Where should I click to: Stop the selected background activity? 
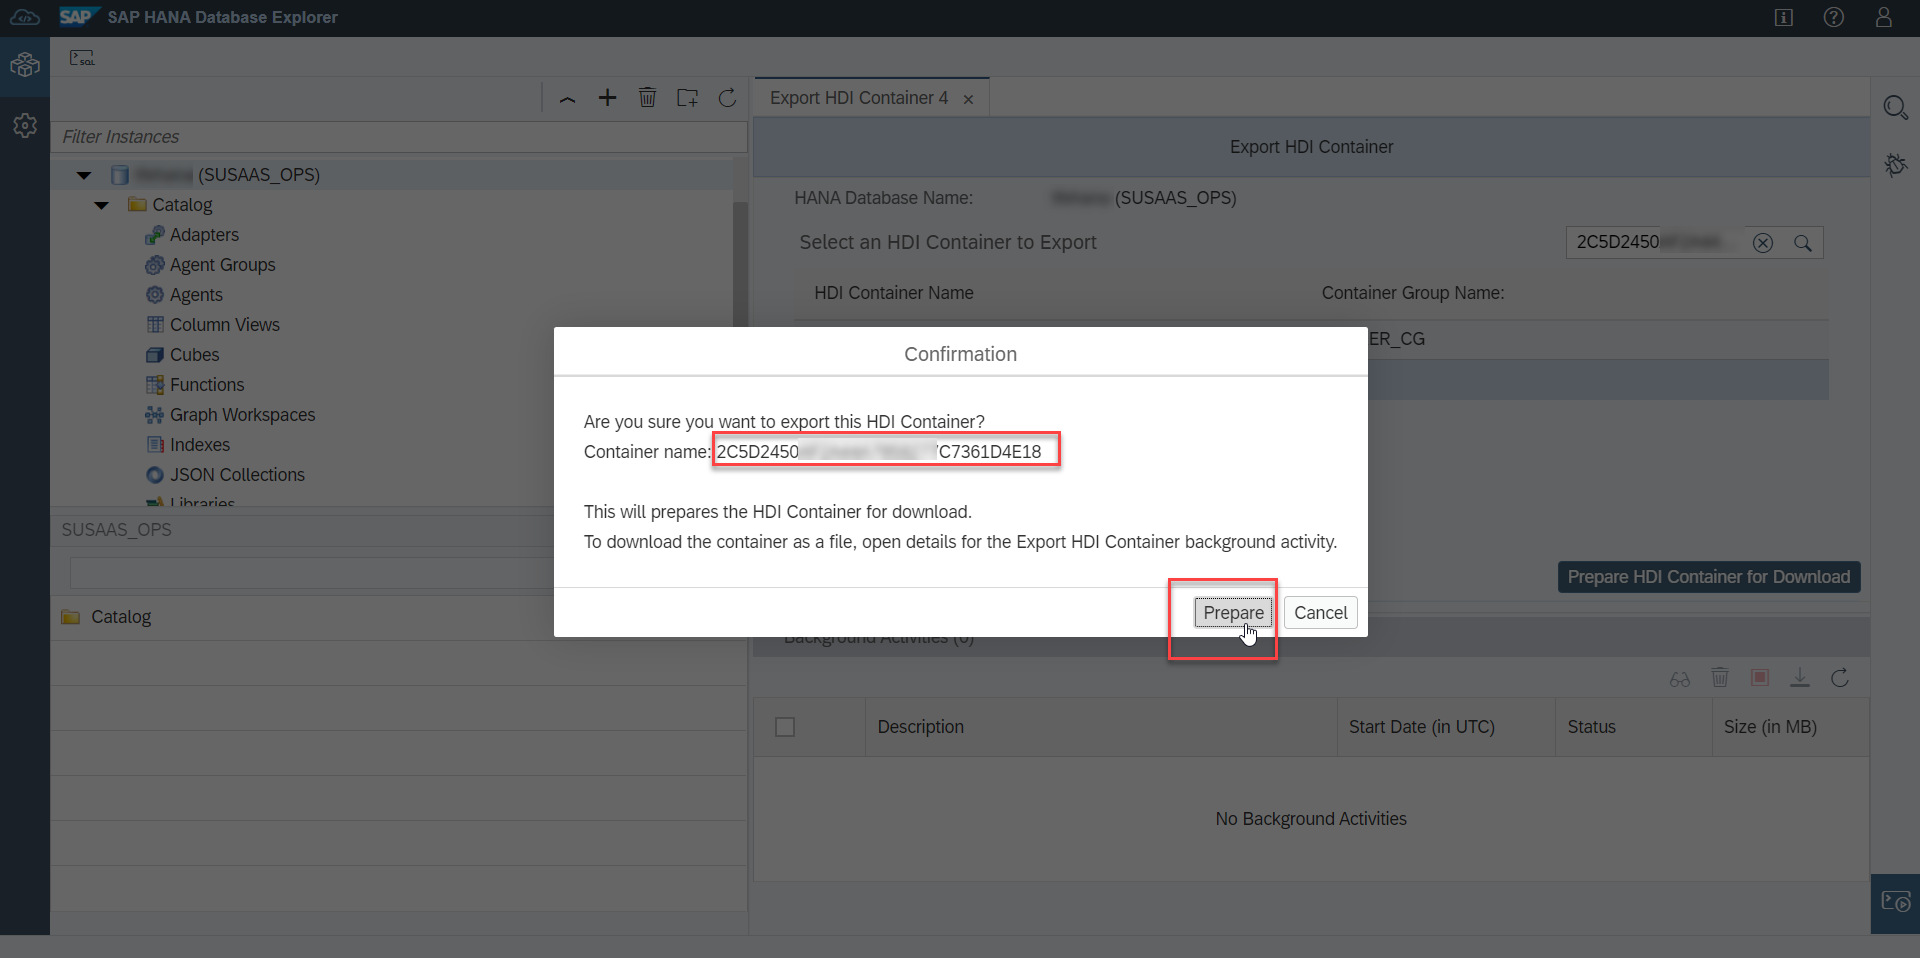1760,678
